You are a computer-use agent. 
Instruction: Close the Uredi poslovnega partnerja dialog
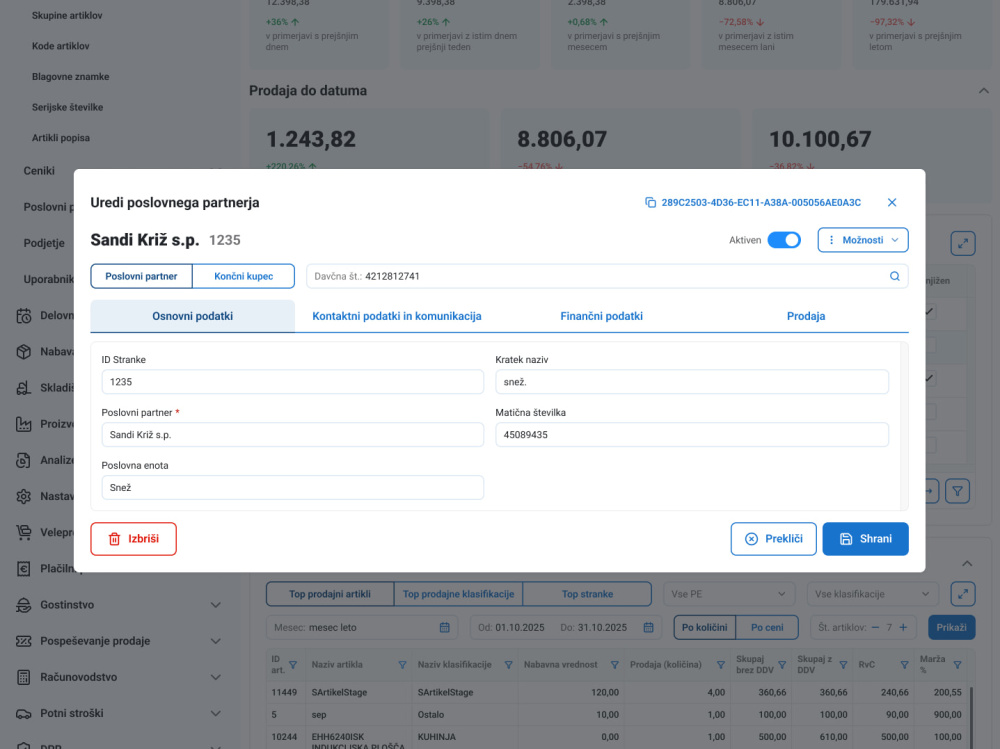pos(892,202)
